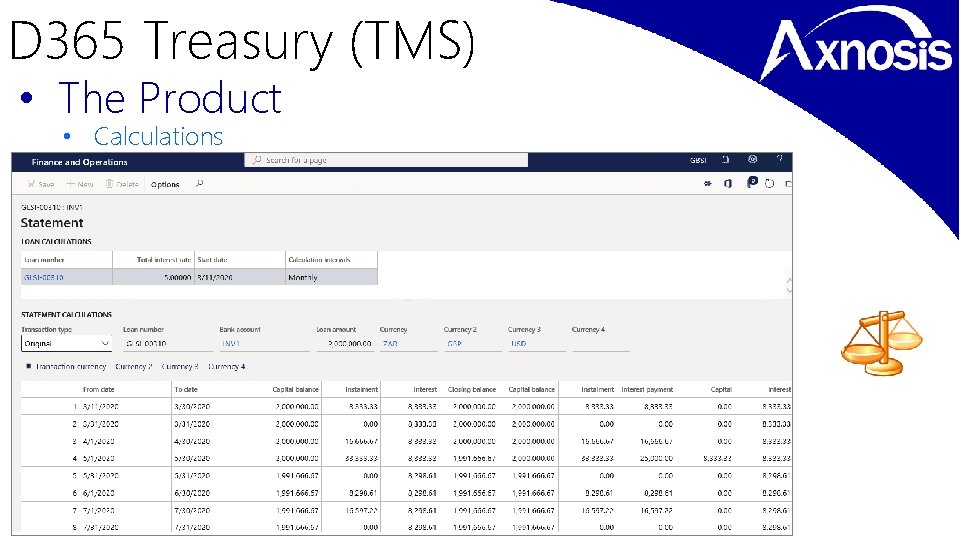The image size is (960, 540).
Task: Click the refresh page icon
Action: pyautogui.click(x=770, y=184)
